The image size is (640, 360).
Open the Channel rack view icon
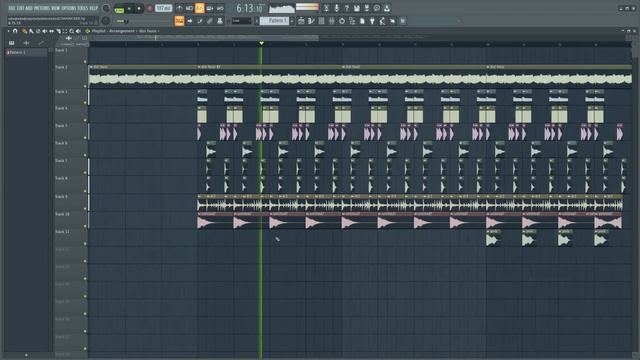click(321, 21)
